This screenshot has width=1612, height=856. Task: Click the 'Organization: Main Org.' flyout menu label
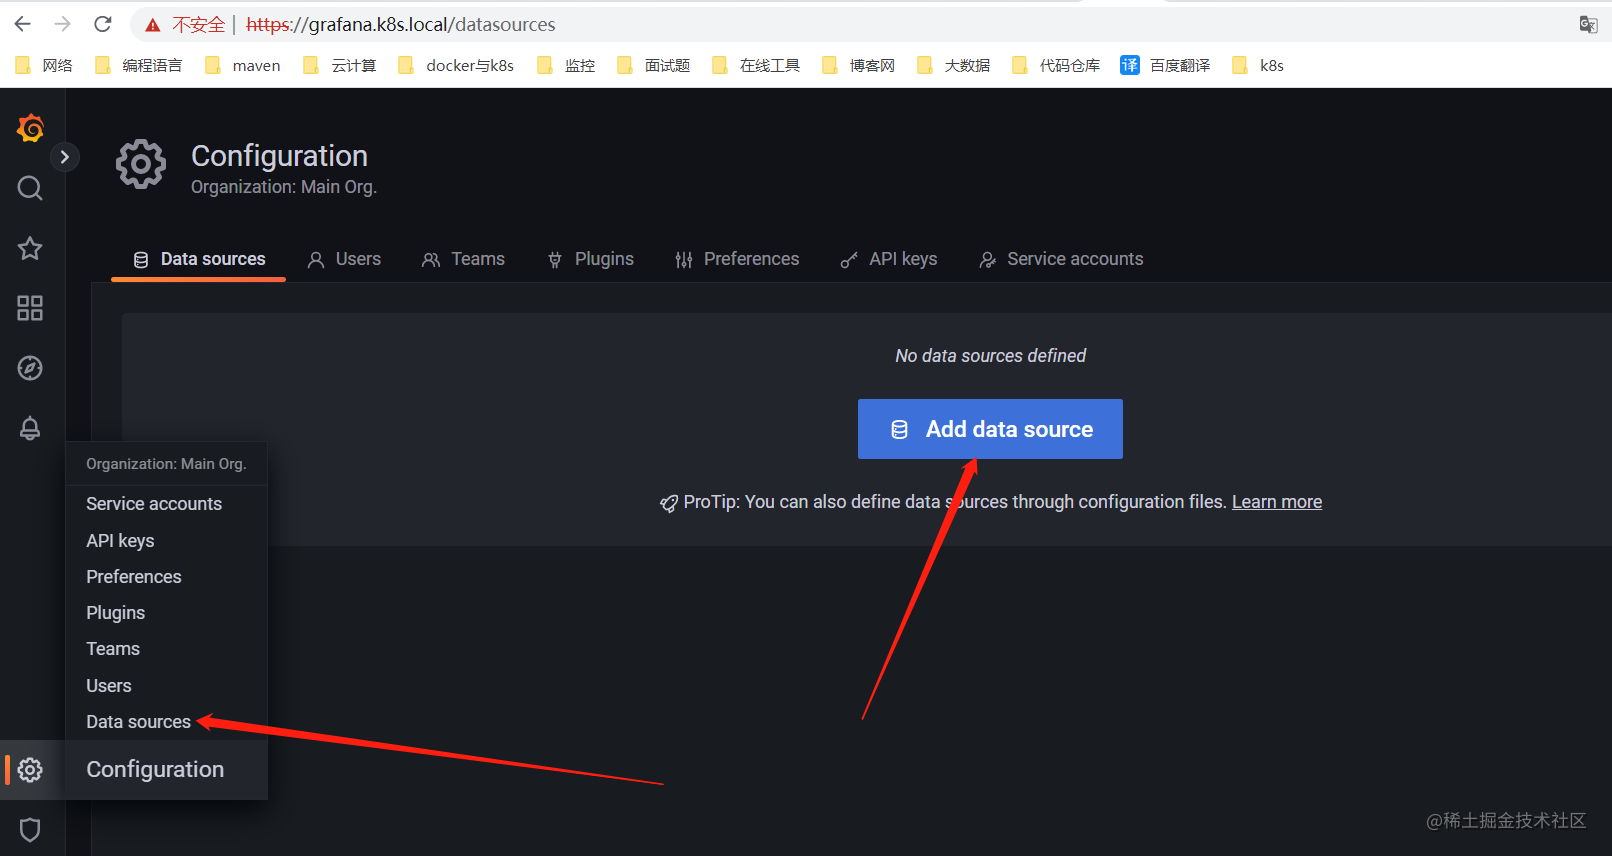pyautogui.click(x=166, y=464)
